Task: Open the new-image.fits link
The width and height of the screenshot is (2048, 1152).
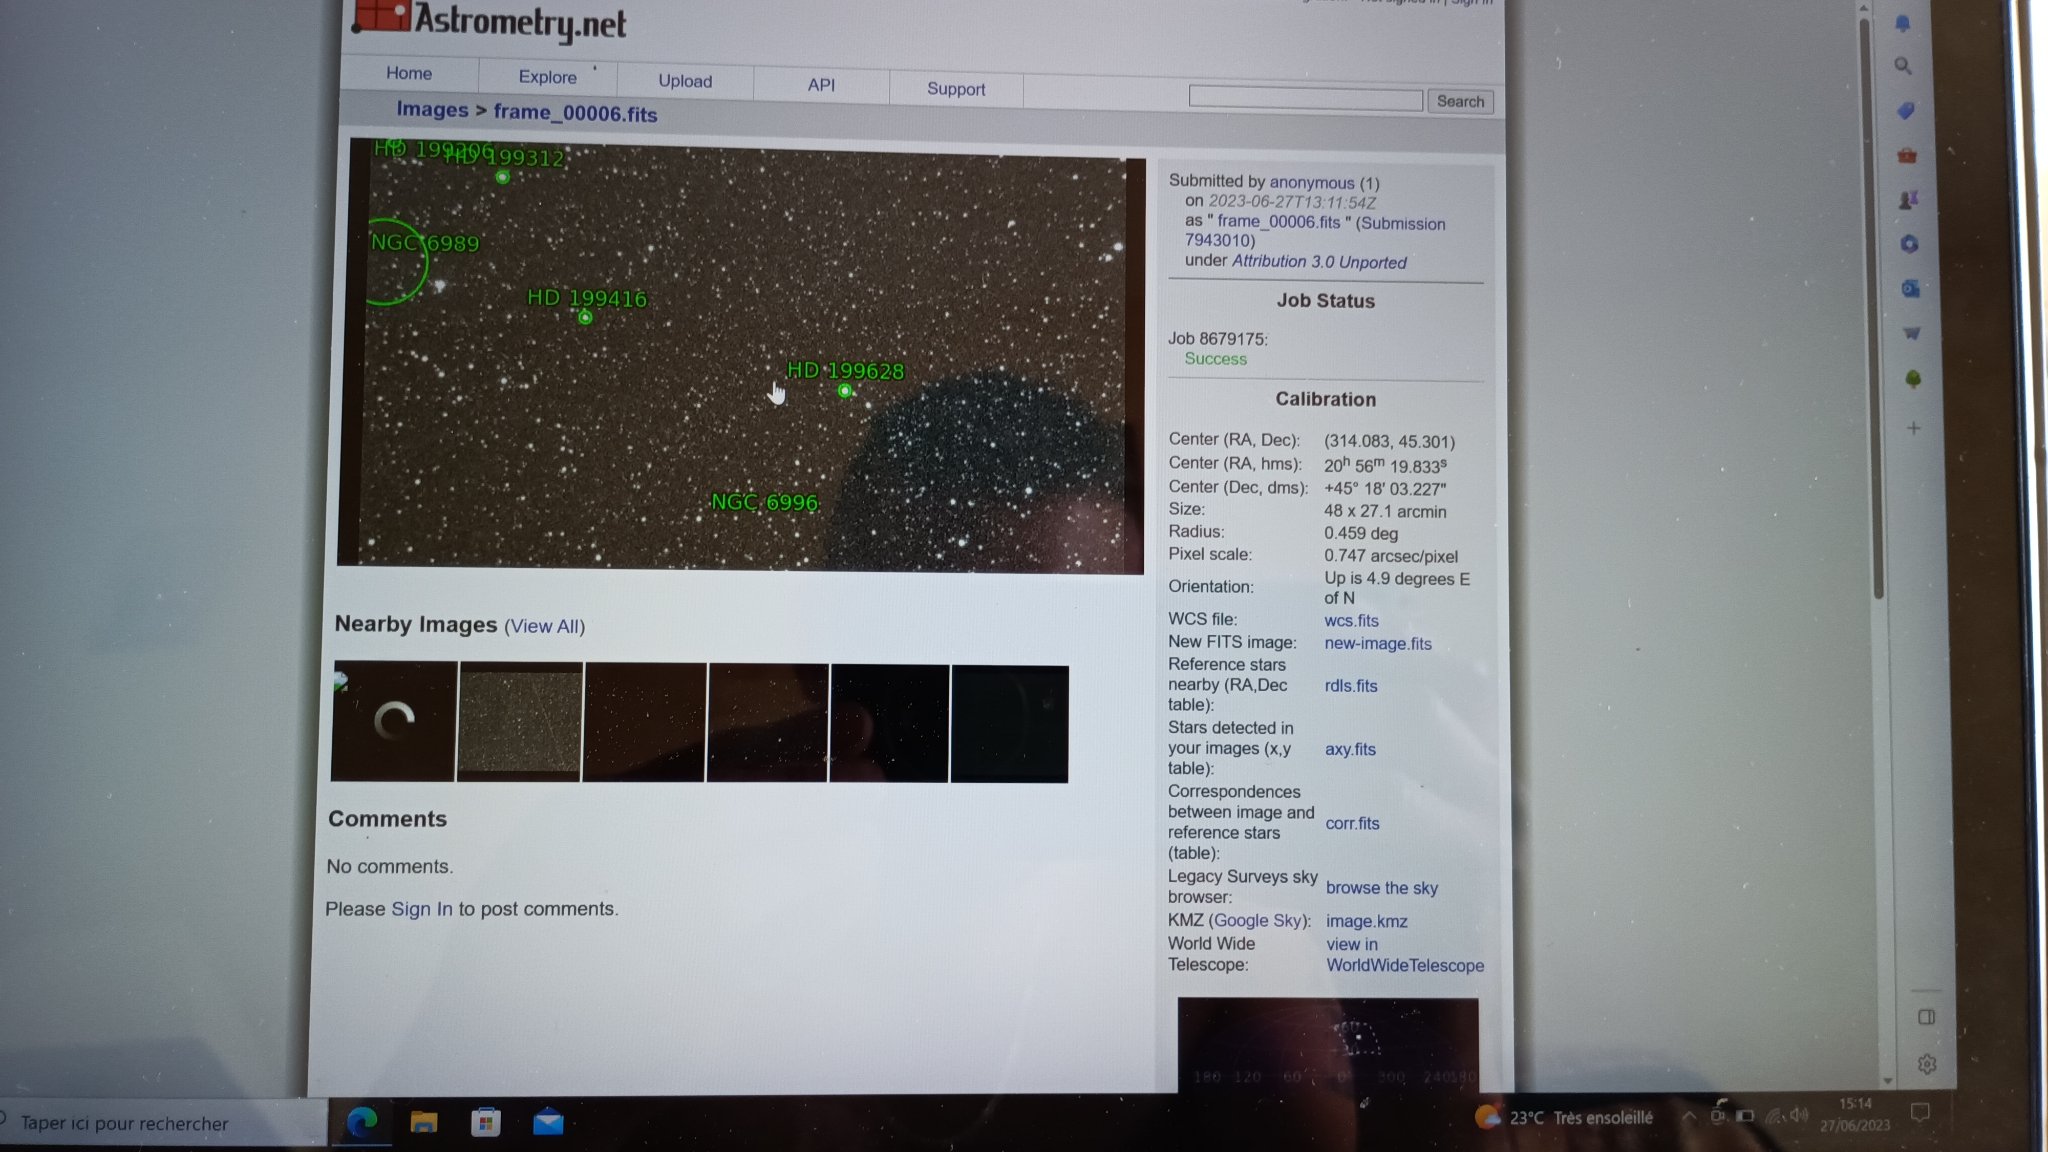Action: coord(1378,643)
